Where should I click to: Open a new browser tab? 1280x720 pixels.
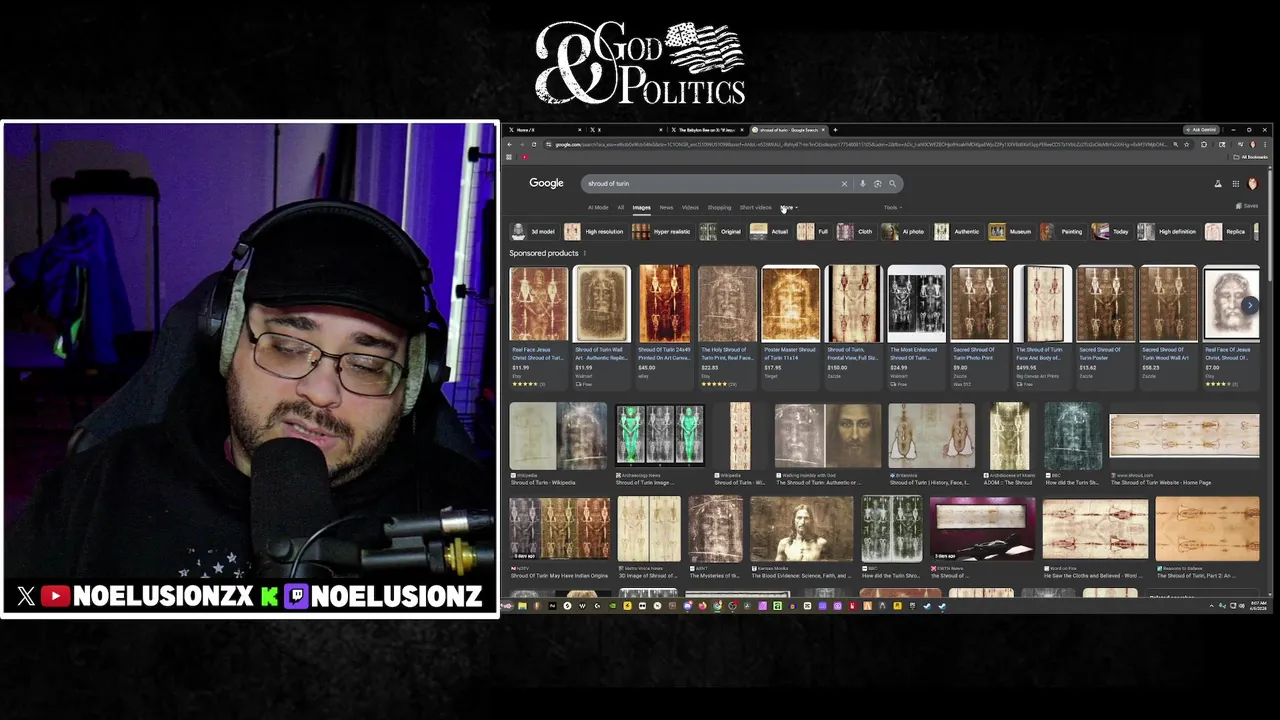tap(835, 130)
